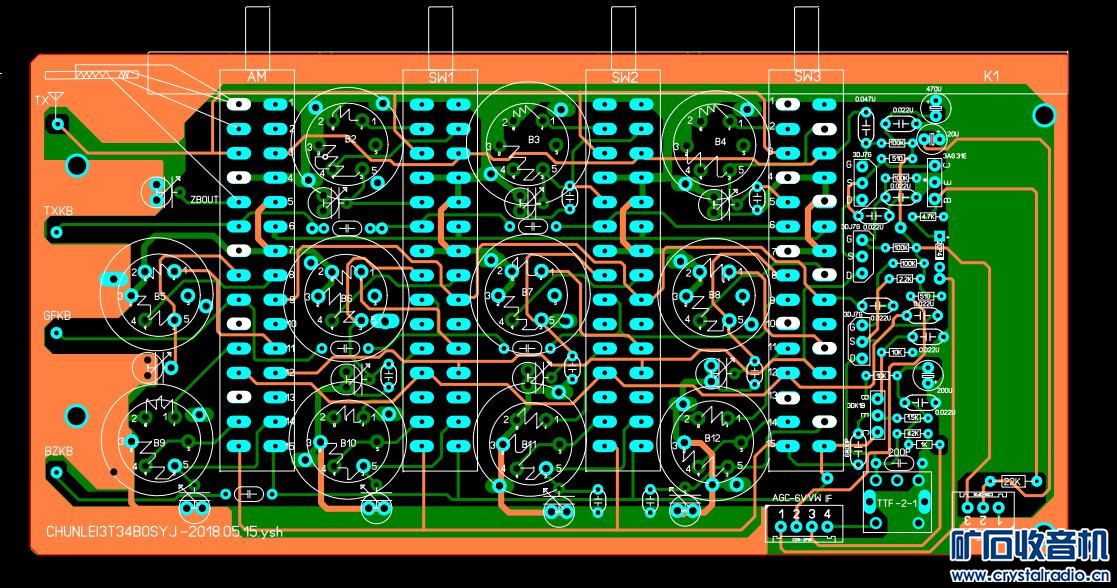Select coil B6 designator
This screenshot has height=588, width=1117.
click(346, 298)
